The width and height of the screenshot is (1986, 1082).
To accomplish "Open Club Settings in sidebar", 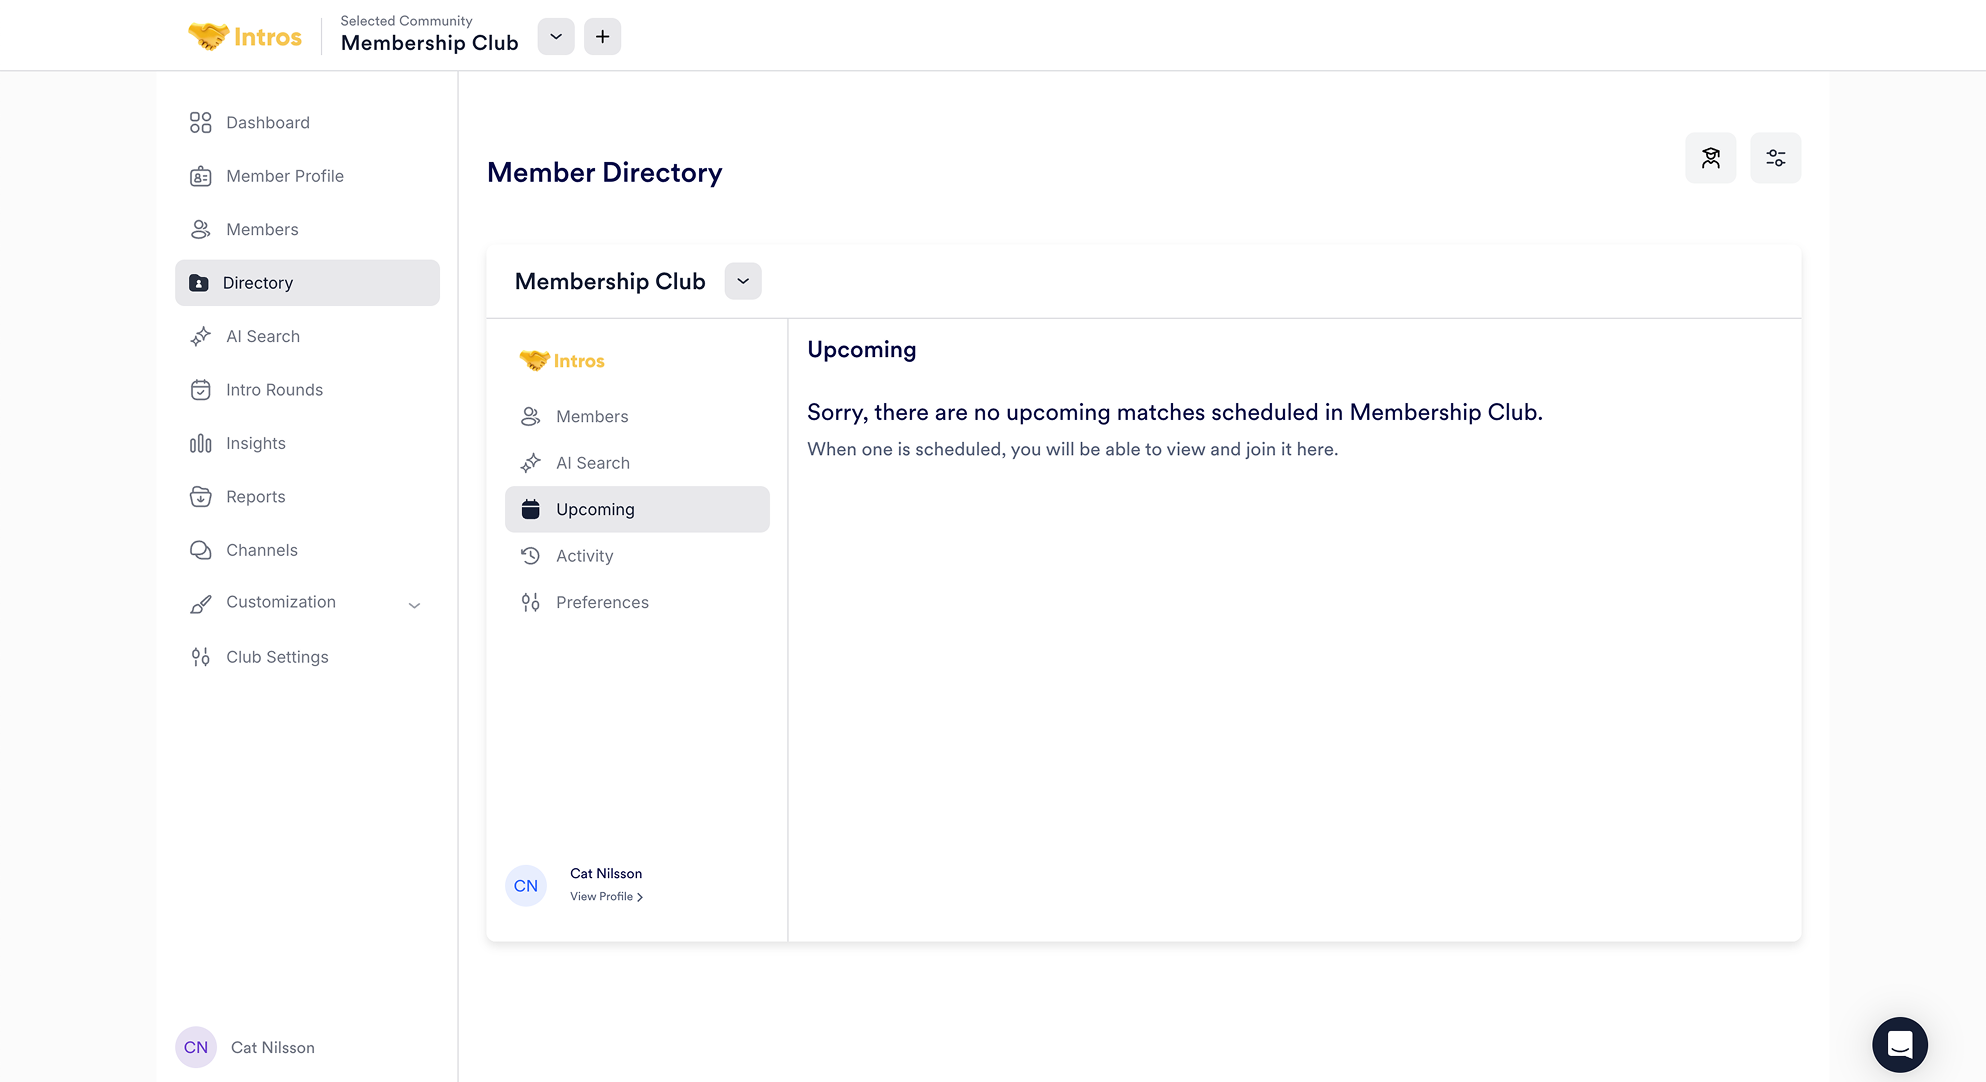I will click(277, 657).
